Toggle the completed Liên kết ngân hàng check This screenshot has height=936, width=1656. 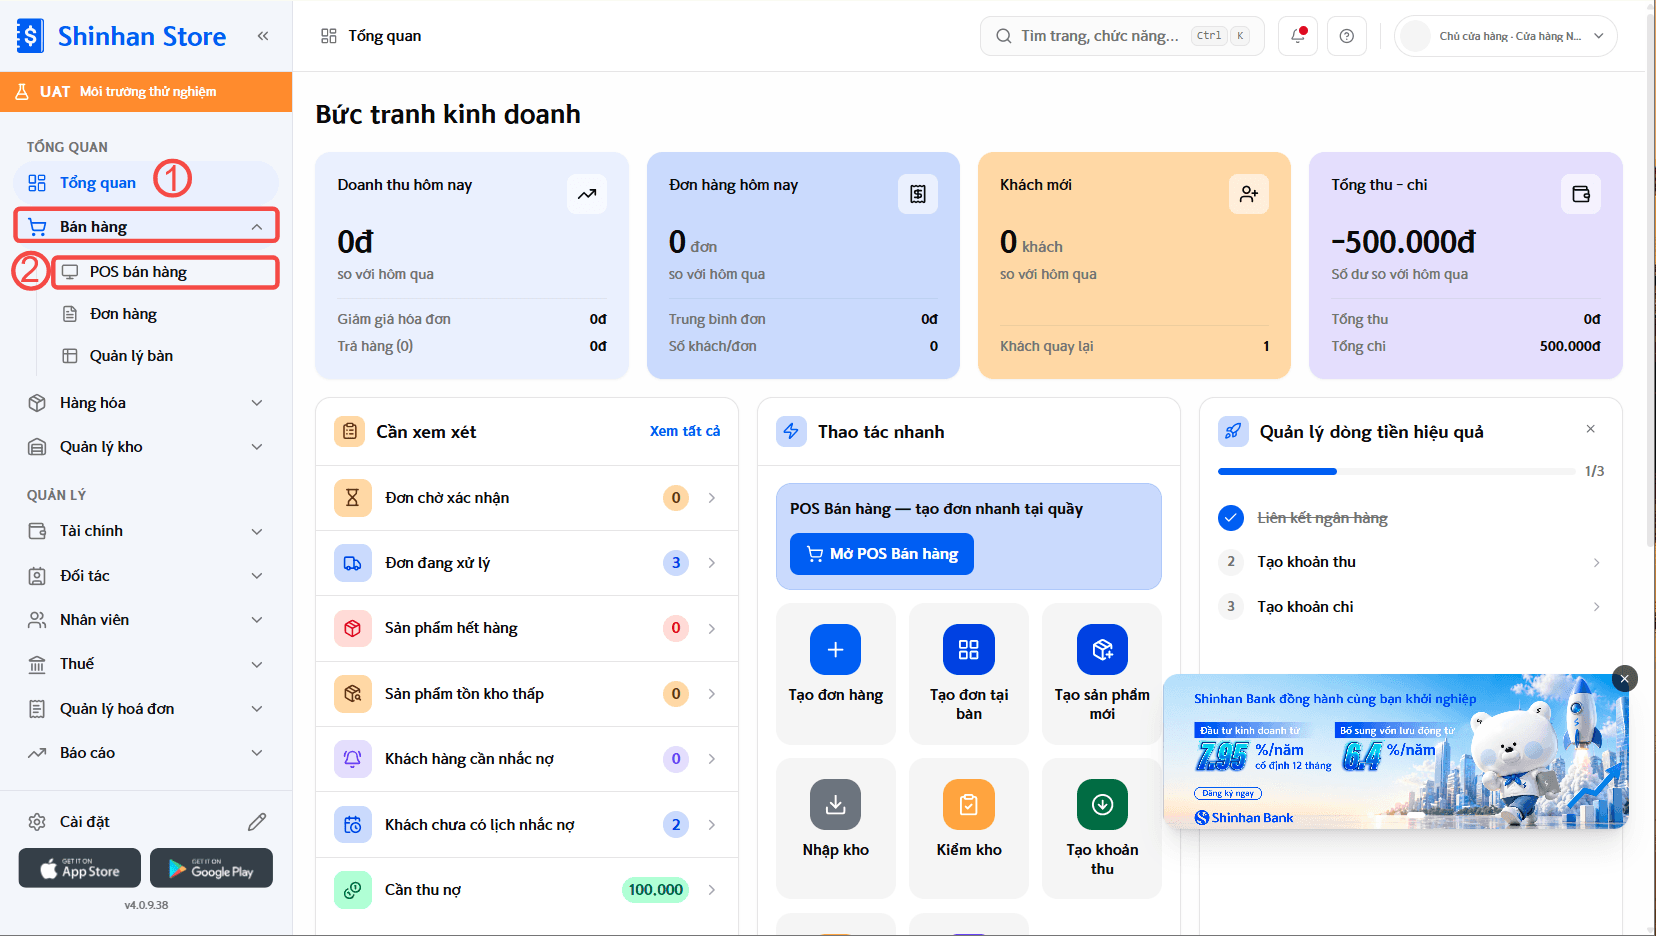(1231, 518)
